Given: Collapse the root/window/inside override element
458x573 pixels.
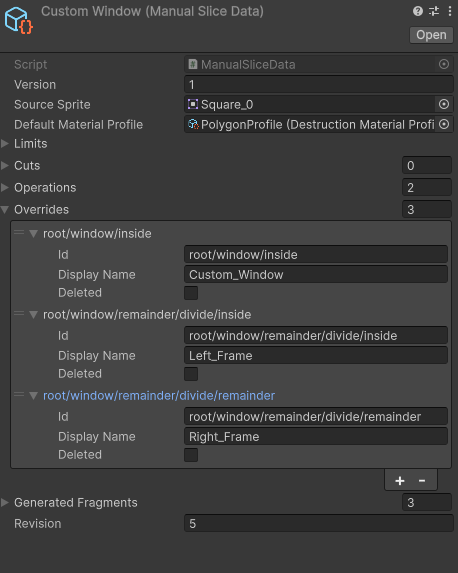Looking at the screenshot, I should pos(33,234).
